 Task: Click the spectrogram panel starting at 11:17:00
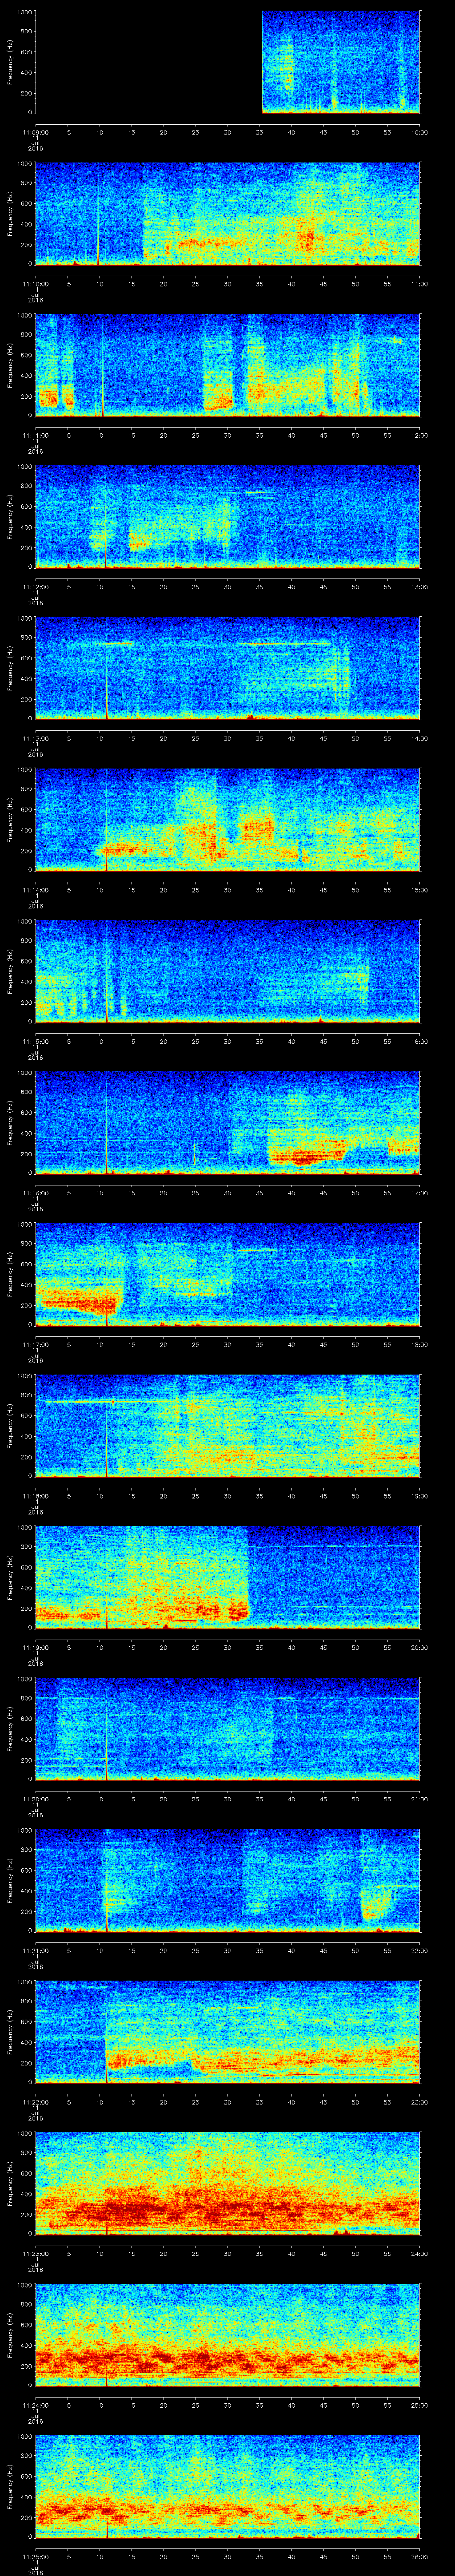coord(227,1274)
